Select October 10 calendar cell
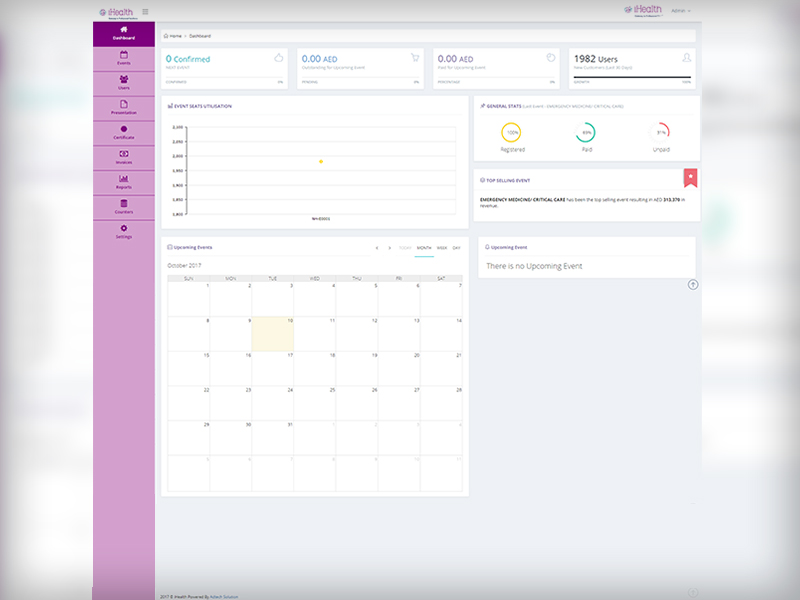This screenshot has width=800, height=600. (272, 335)
